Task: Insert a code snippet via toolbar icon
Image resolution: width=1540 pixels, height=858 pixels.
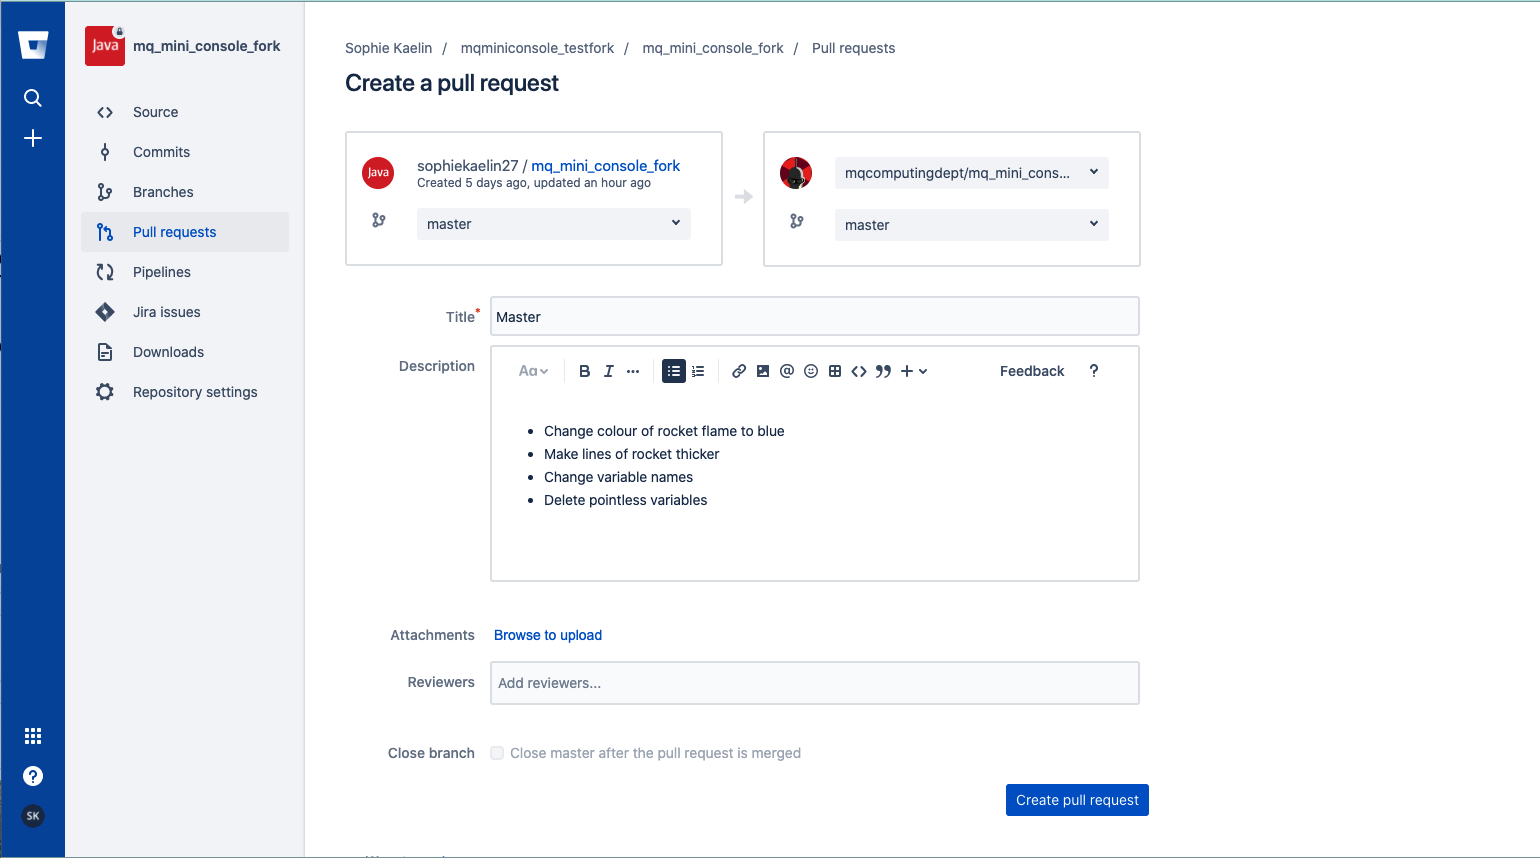Action: (859, 371)
